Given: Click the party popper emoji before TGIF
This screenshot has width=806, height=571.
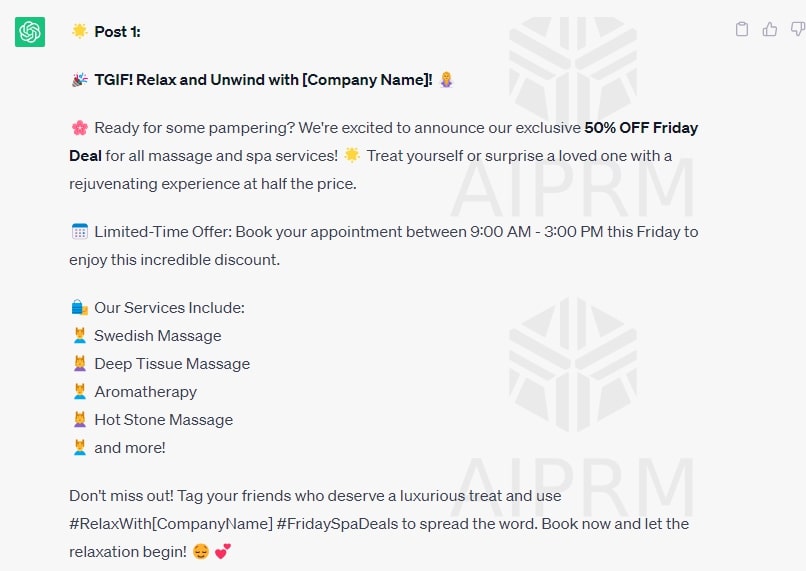Looking at the screenshot, I should [80, 80].
